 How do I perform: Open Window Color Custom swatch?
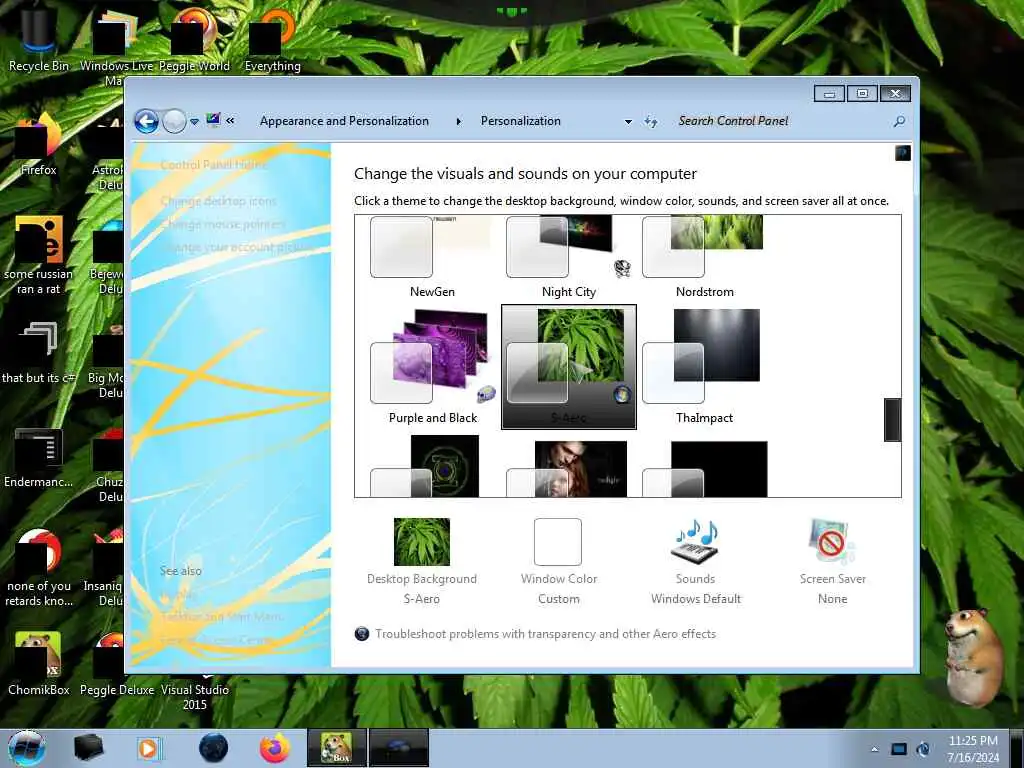(x=558, y=542)
